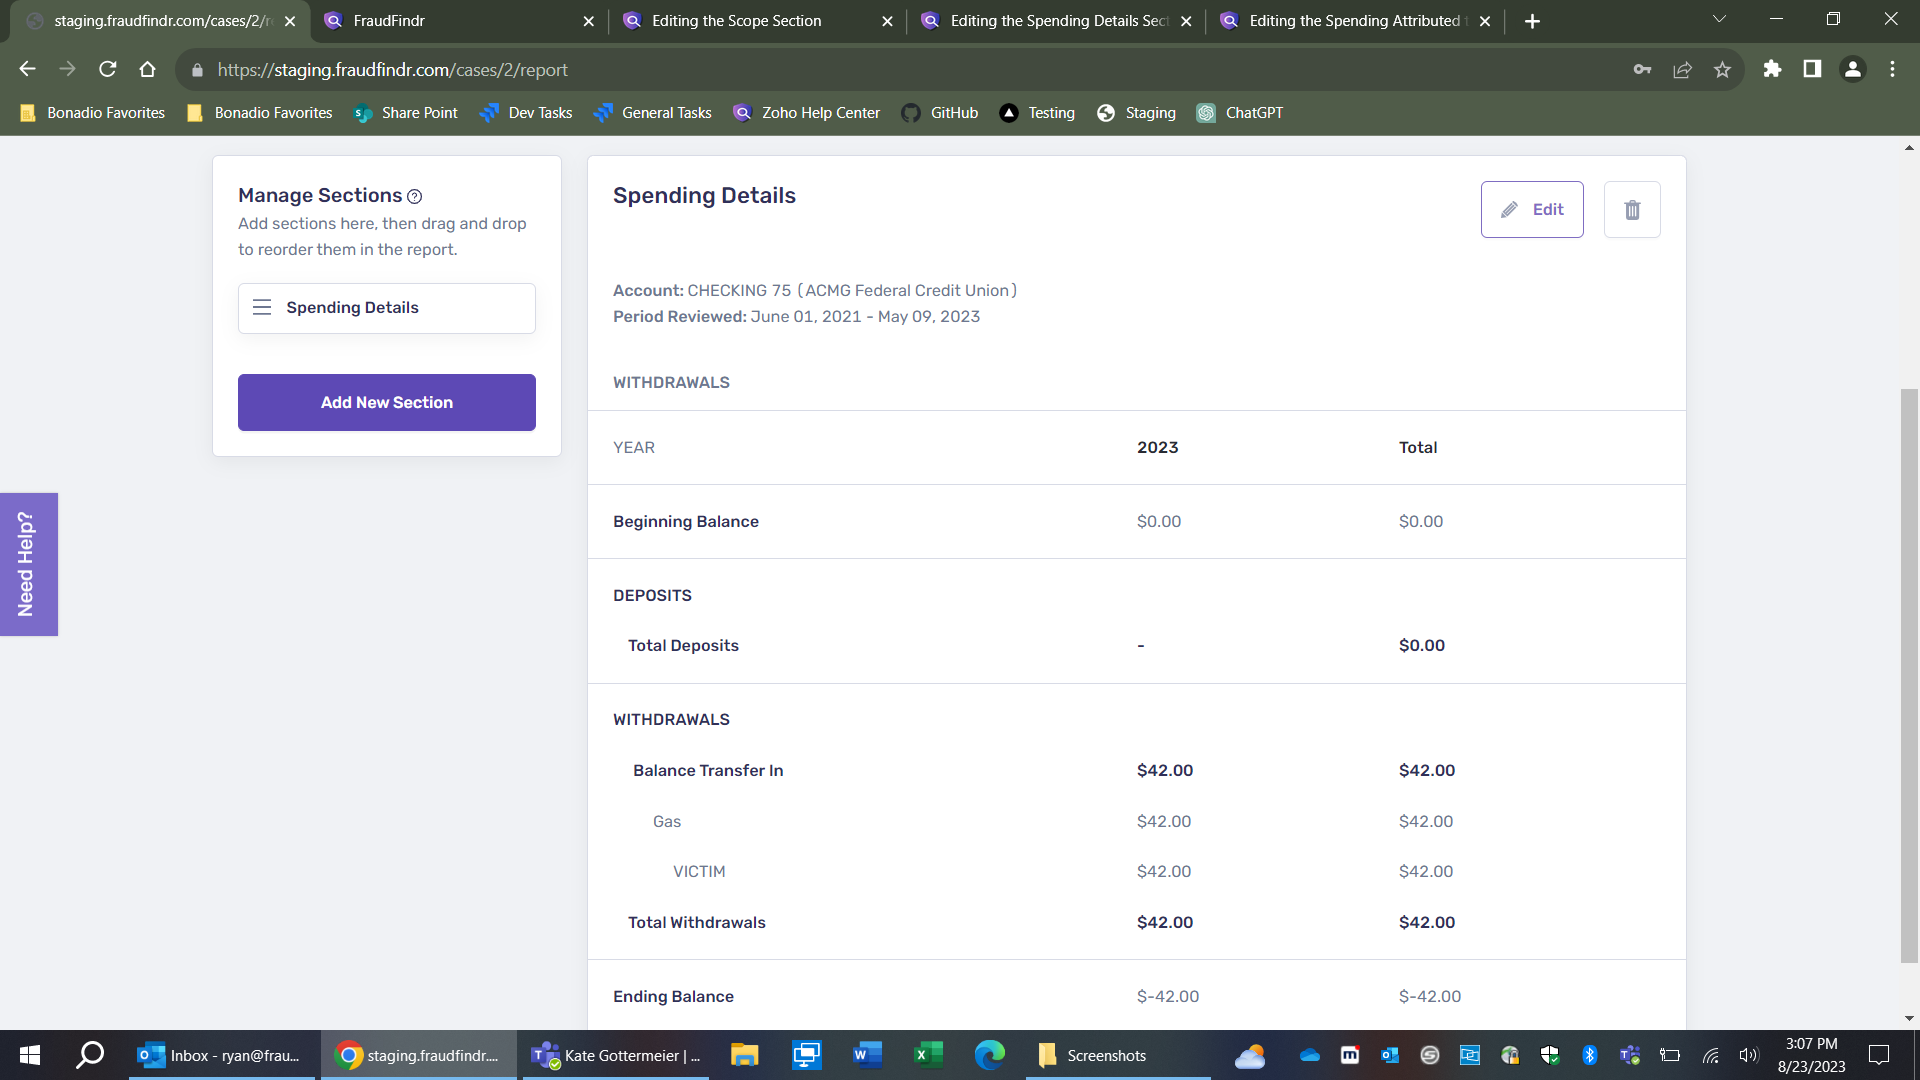Reload the page with refresh icon
Screen dimensions: 1920x1080
[108, 70]
